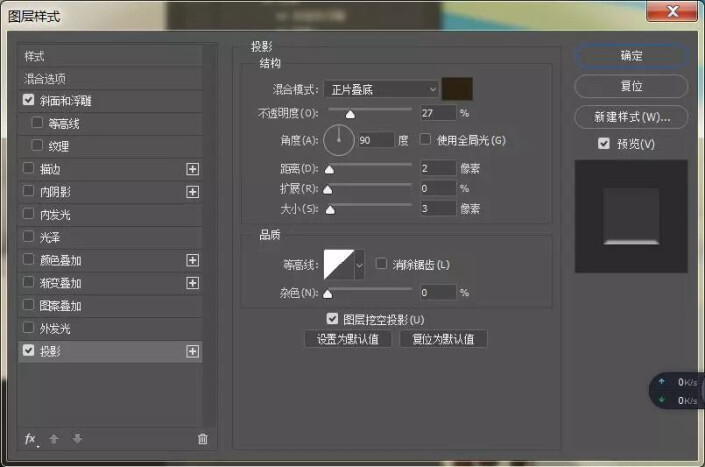The width and height of the screenshot is (705, 467).
Task: Delete effect with the trash icon
Action: (x=203, y=438)
